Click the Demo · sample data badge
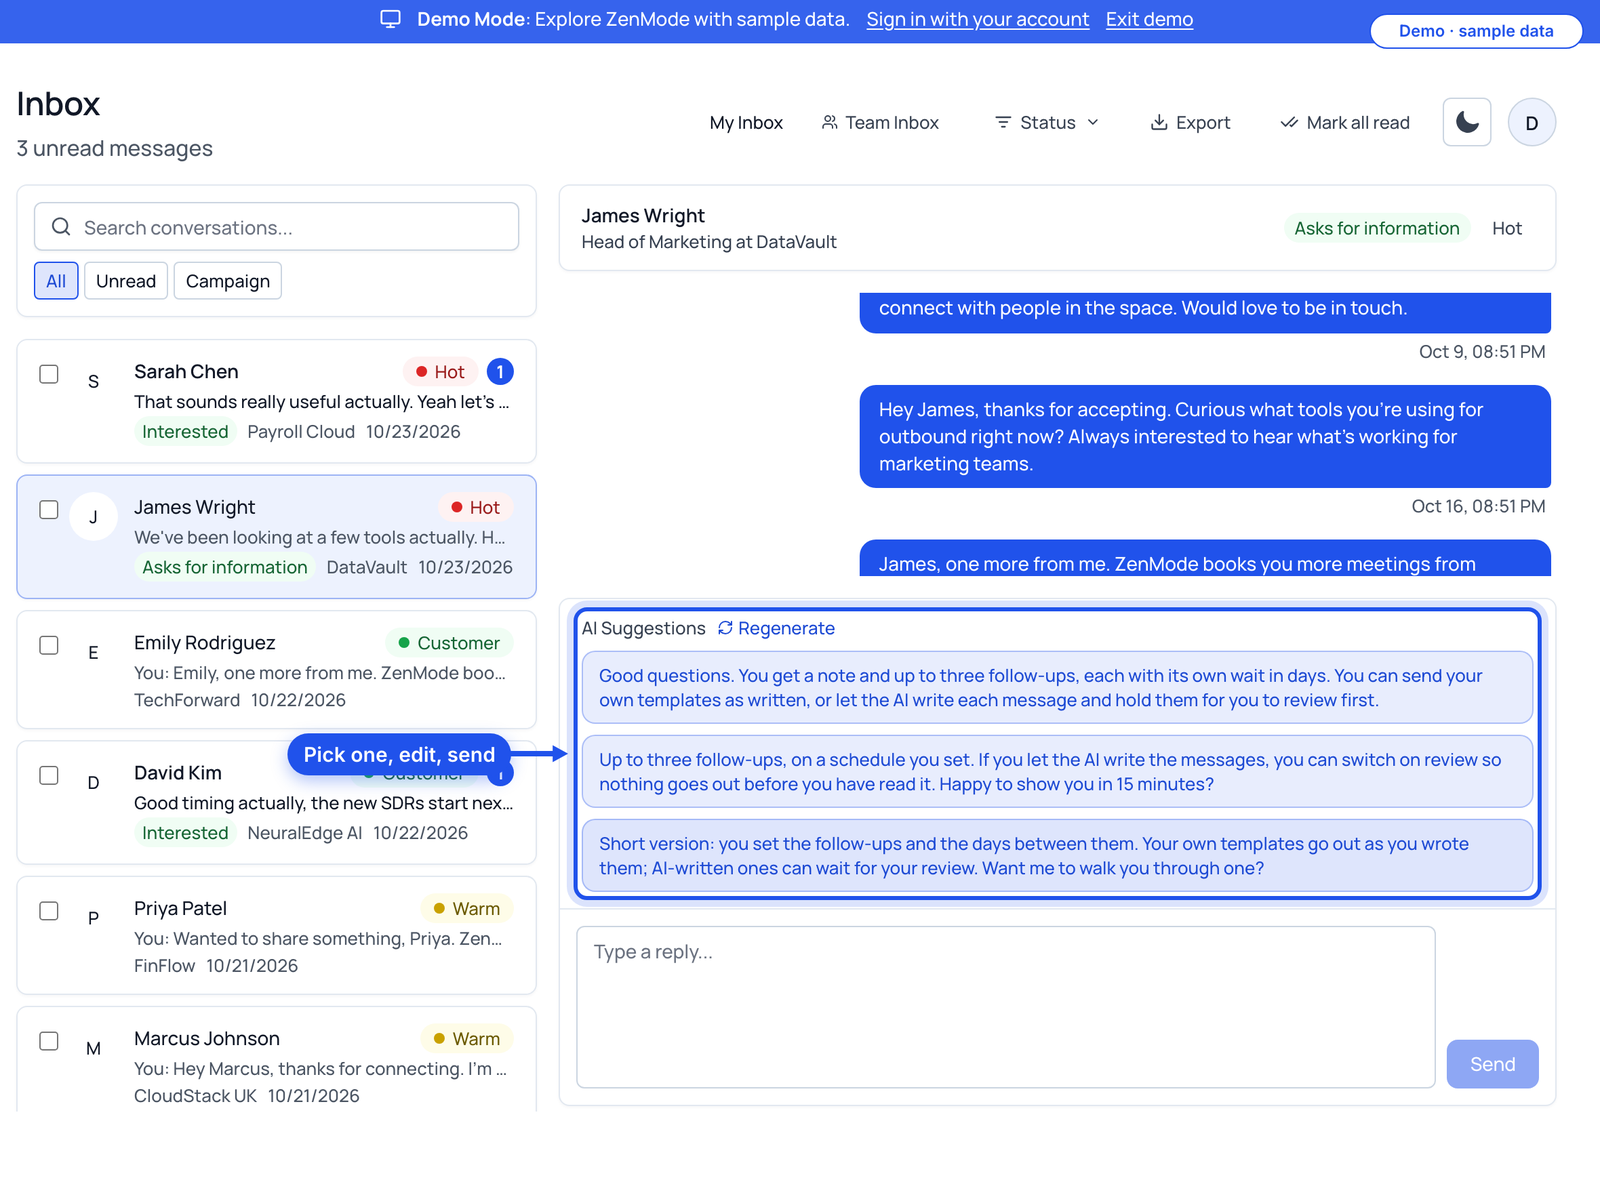 (x=1476, y=31)
